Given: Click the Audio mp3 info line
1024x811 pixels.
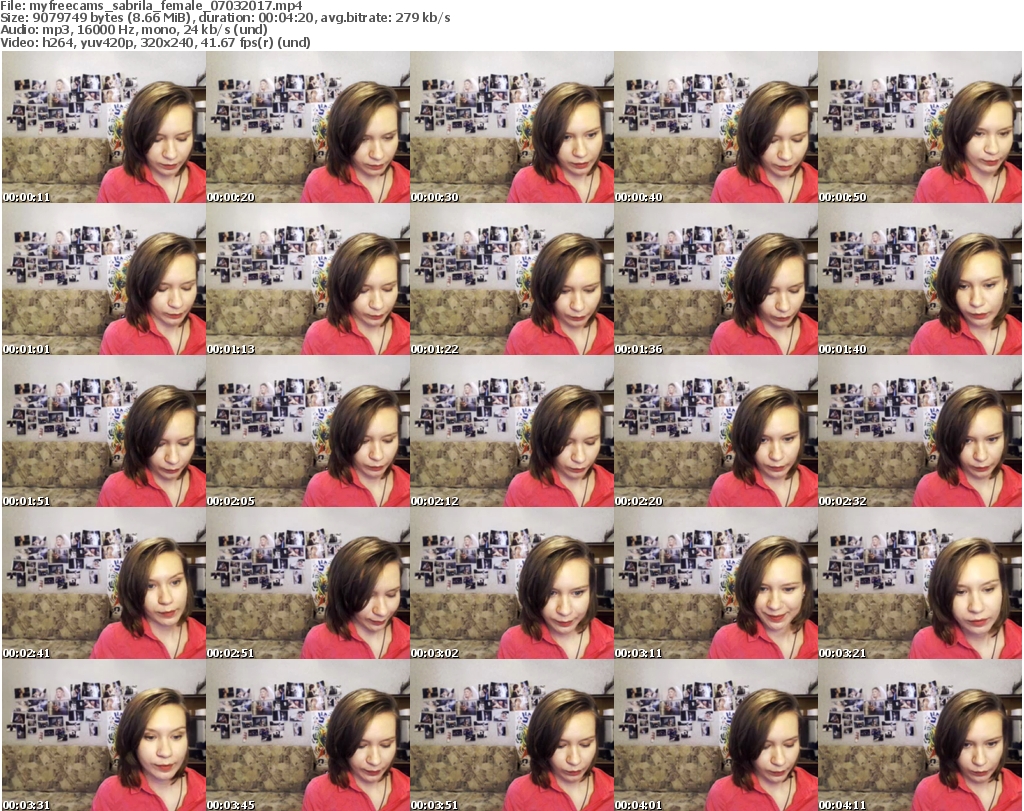Looking at the screenshot, I should (x=134, y=30).
